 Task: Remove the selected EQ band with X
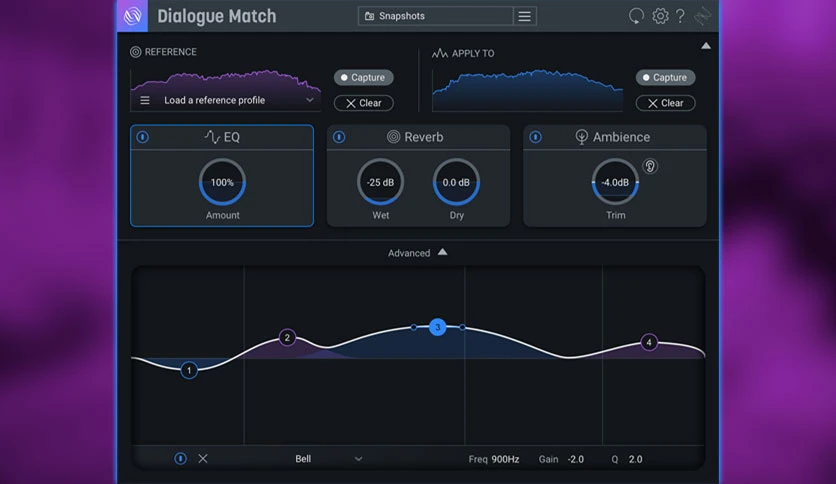[203, 458]
